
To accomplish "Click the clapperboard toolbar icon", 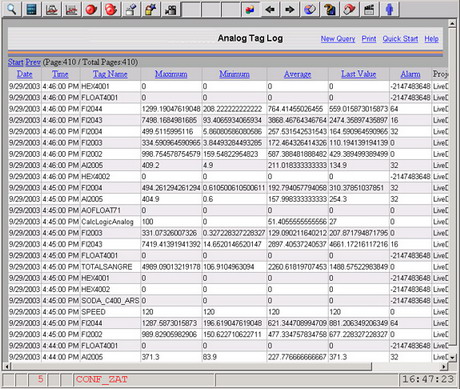I will click(369, 9).
